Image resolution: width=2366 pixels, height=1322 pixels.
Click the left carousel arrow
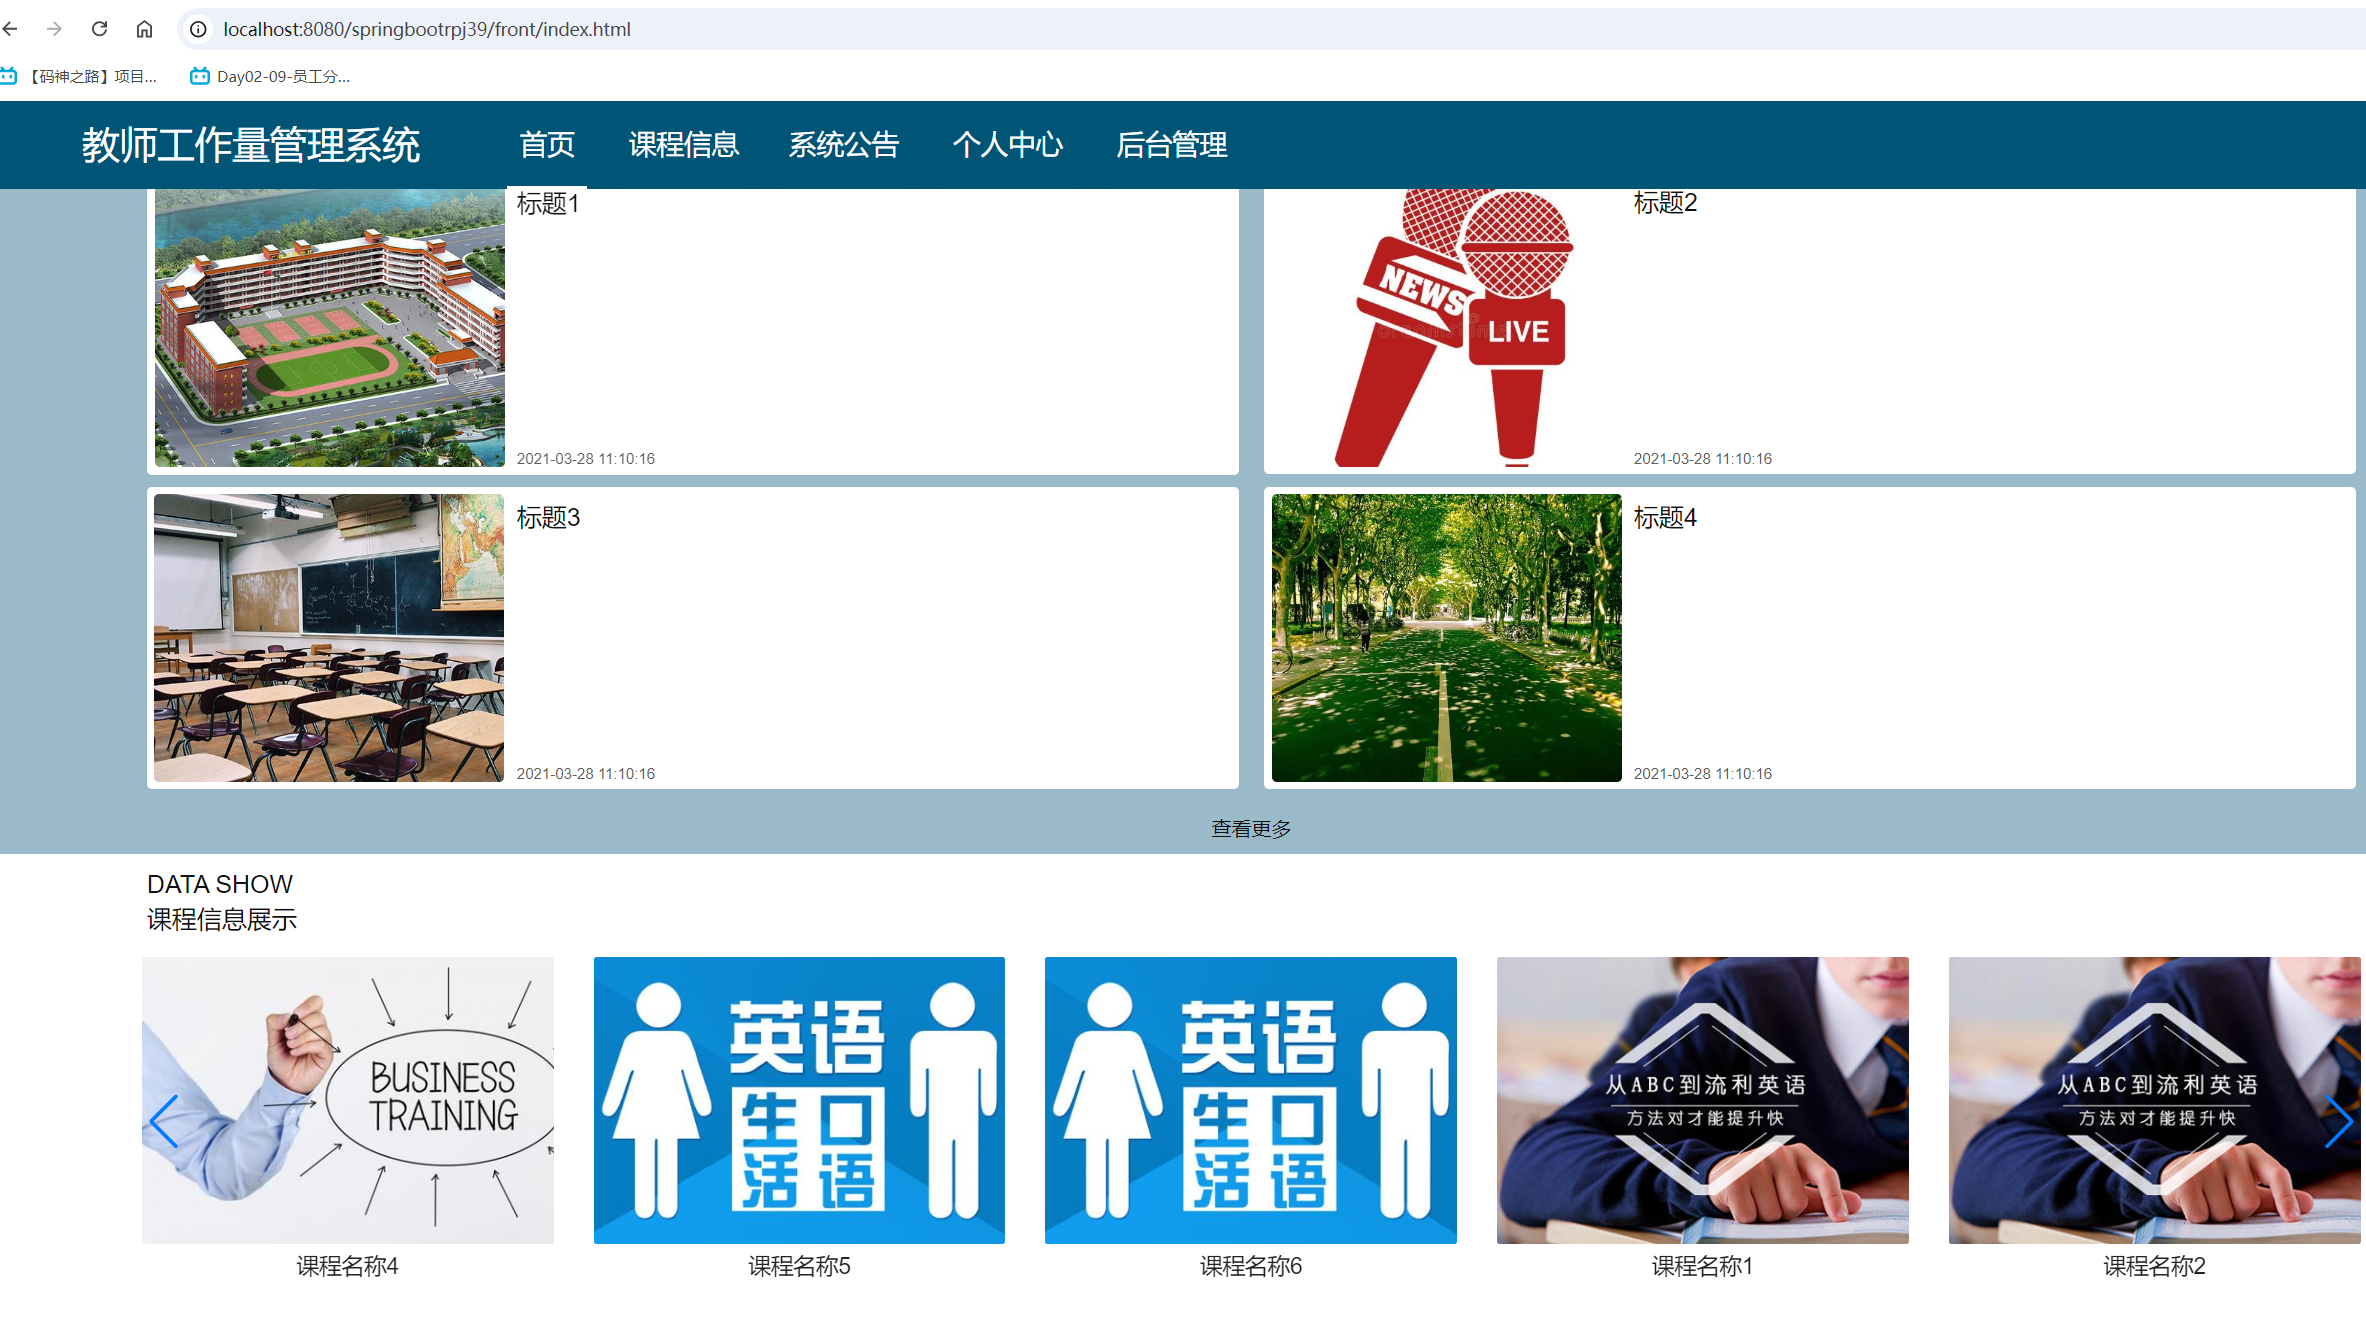pos(164,1121)
